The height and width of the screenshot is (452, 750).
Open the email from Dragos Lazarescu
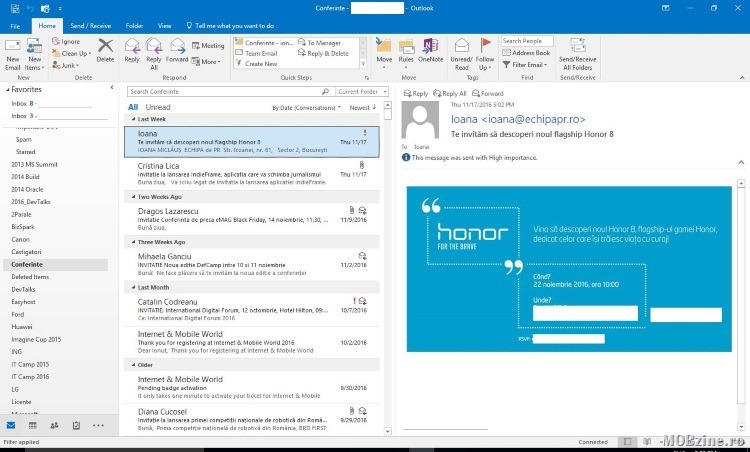coord(252,219)
